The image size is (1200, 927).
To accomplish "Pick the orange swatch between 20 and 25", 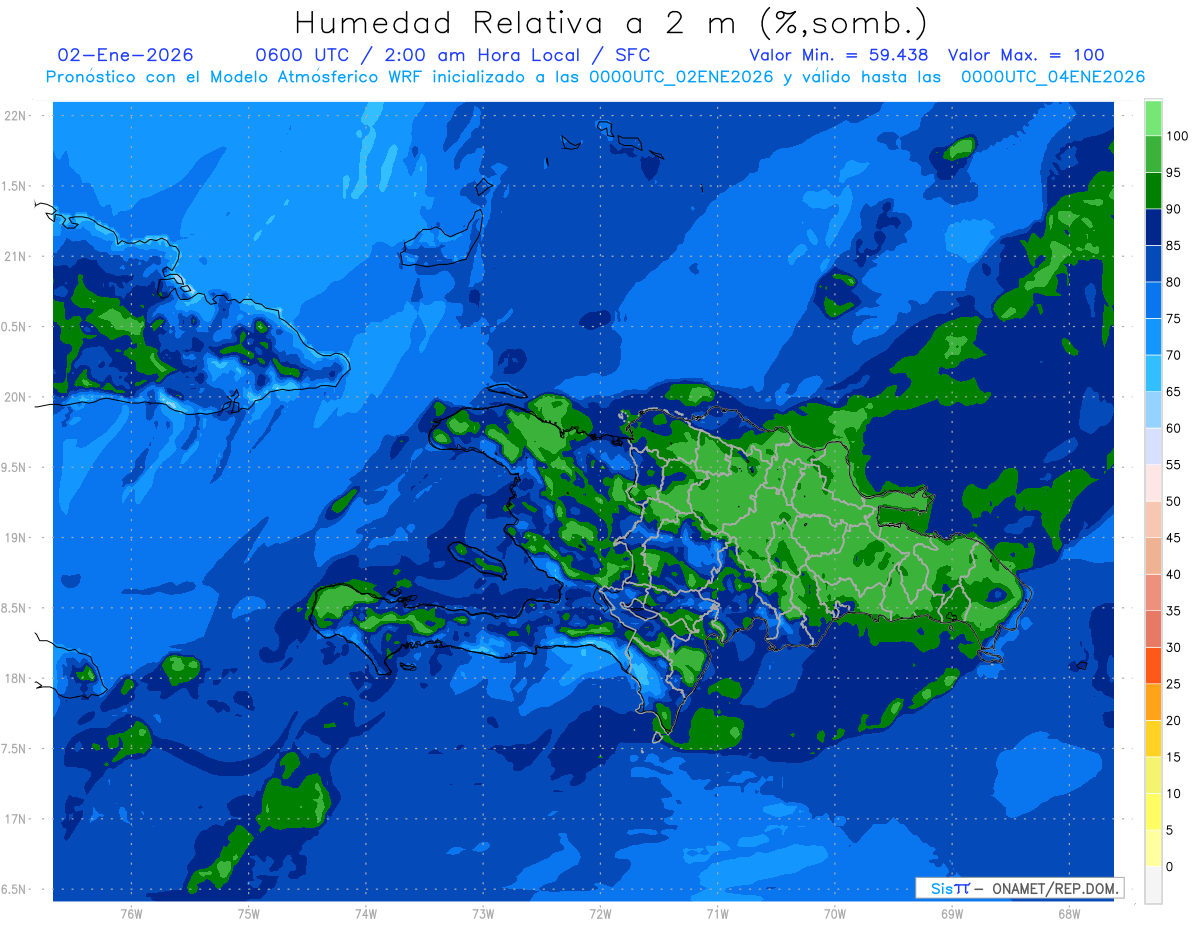I will click(x=1153, y=702).
